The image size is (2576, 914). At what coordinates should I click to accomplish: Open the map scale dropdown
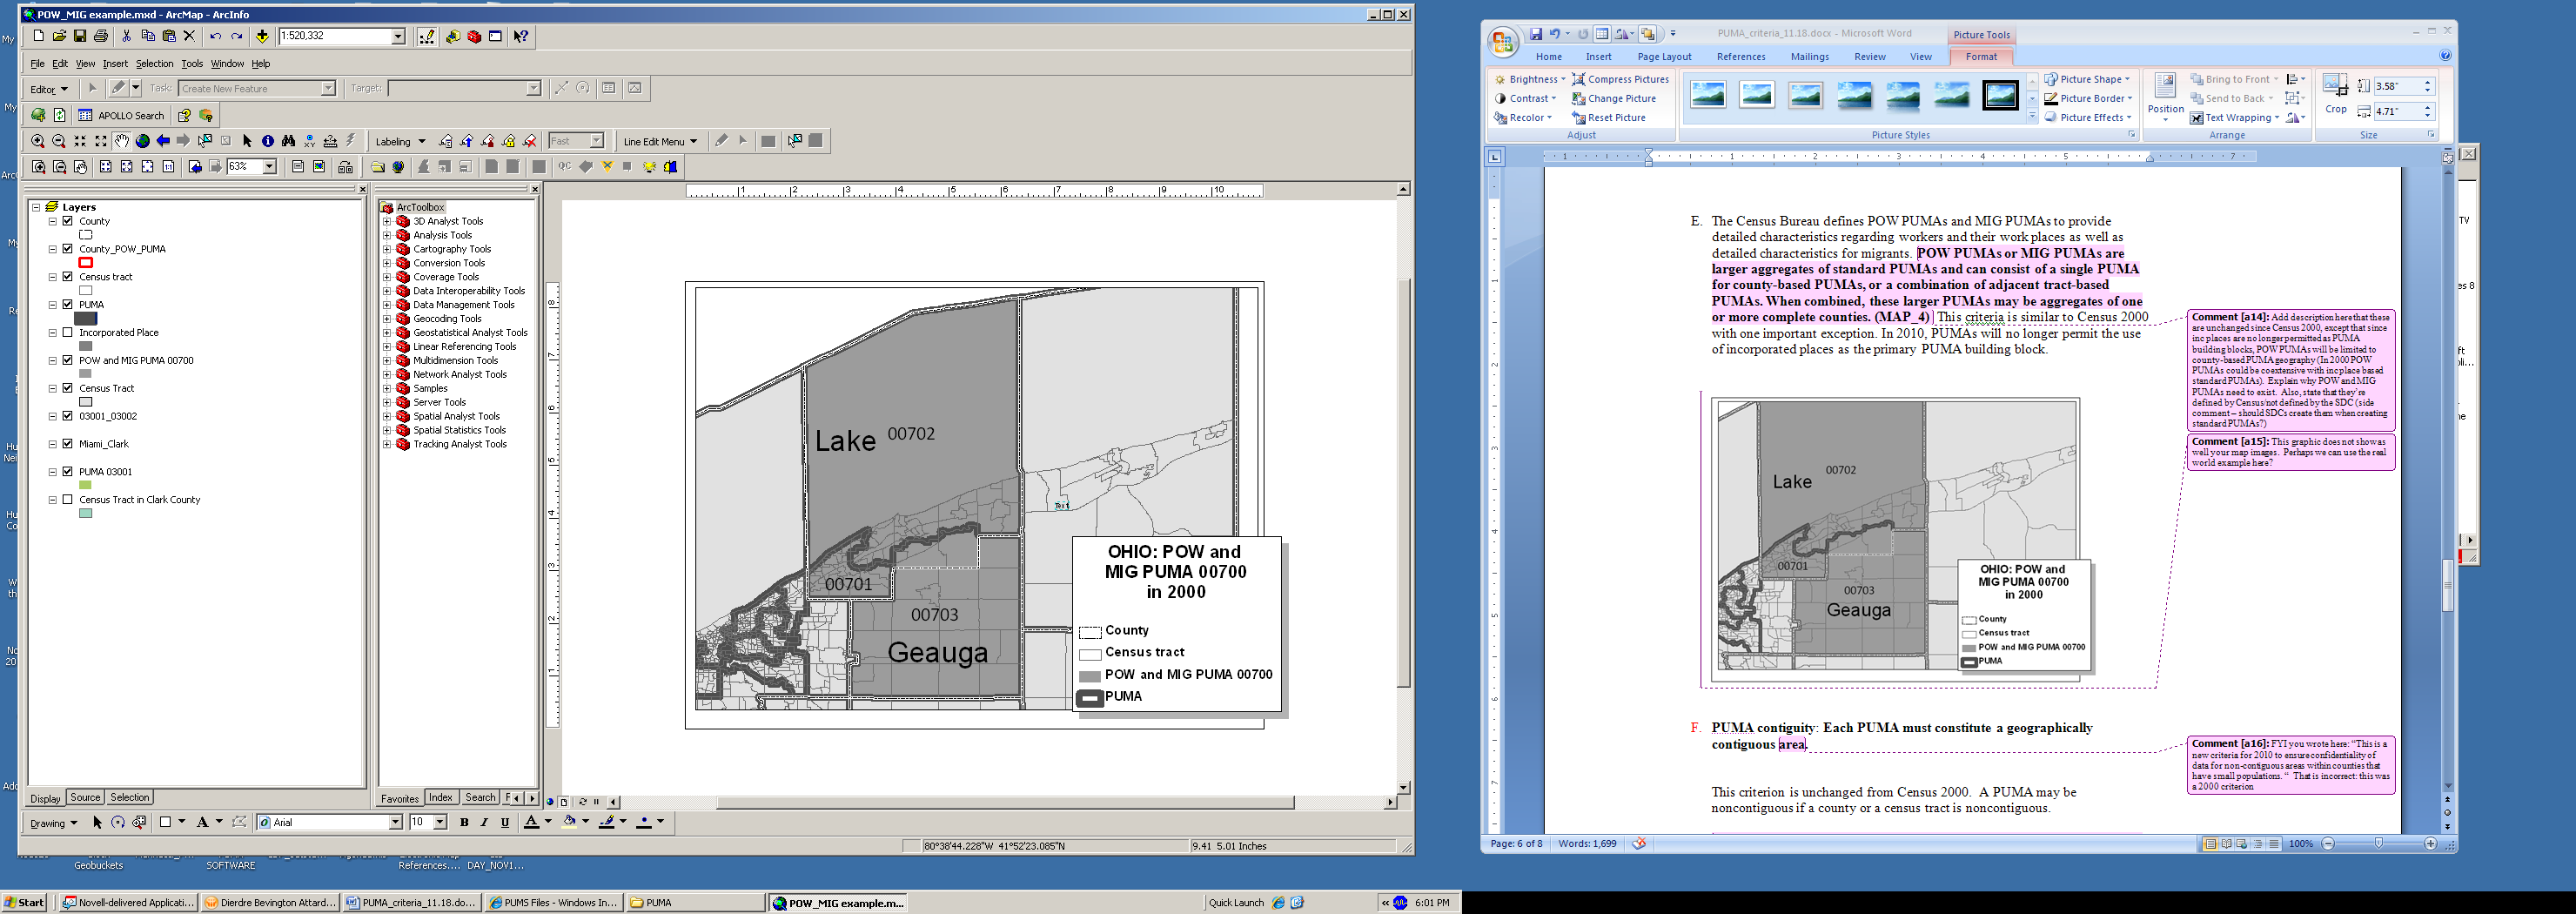tap(397, 36)
